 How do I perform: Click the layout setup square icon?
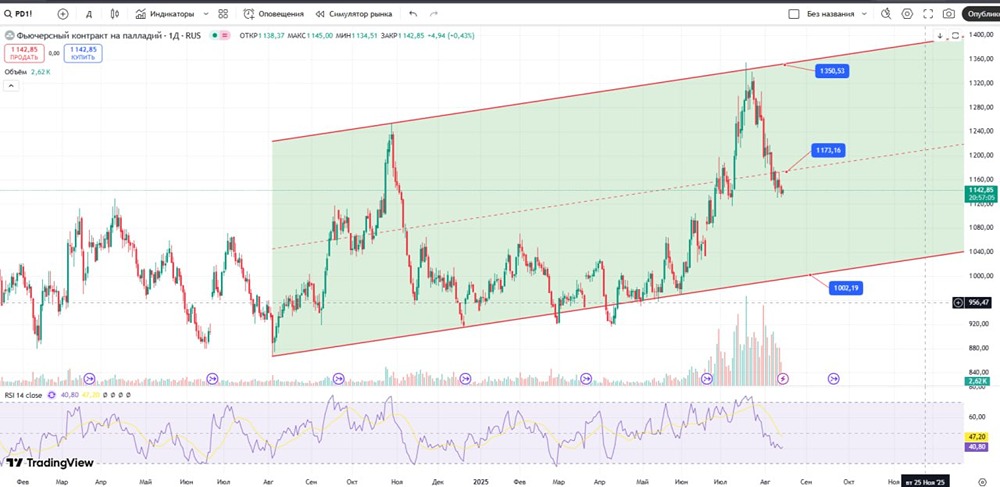click(794, 13)
